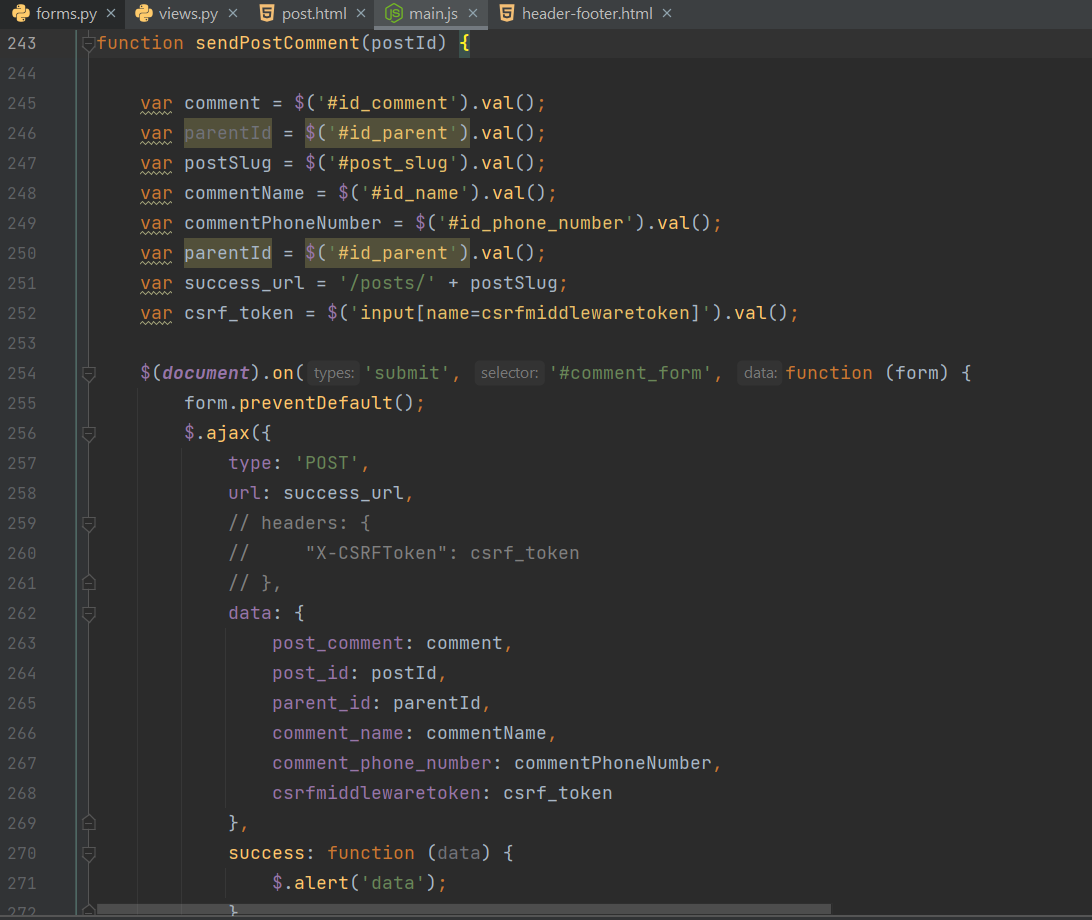Close the main.js tab
Screen dimensions: 1092x920
pyautogui.click(x=473, y=14)
